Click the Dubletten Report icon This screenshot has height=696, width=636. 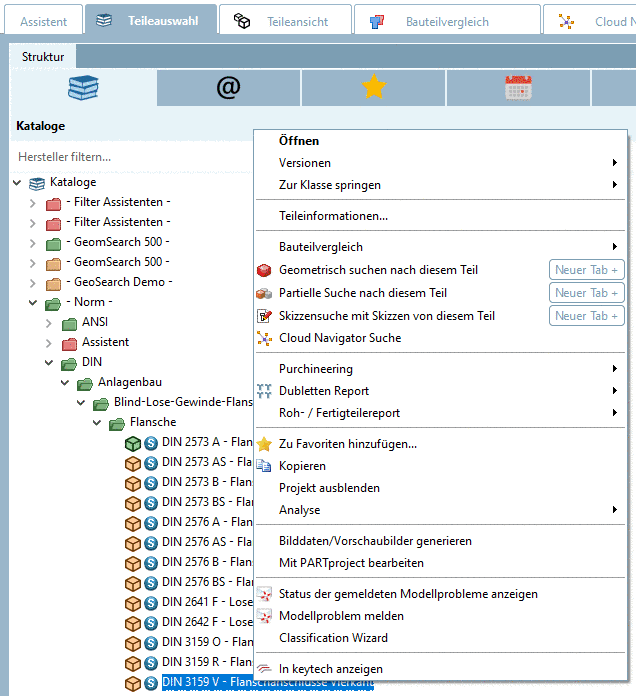[264, 391]
